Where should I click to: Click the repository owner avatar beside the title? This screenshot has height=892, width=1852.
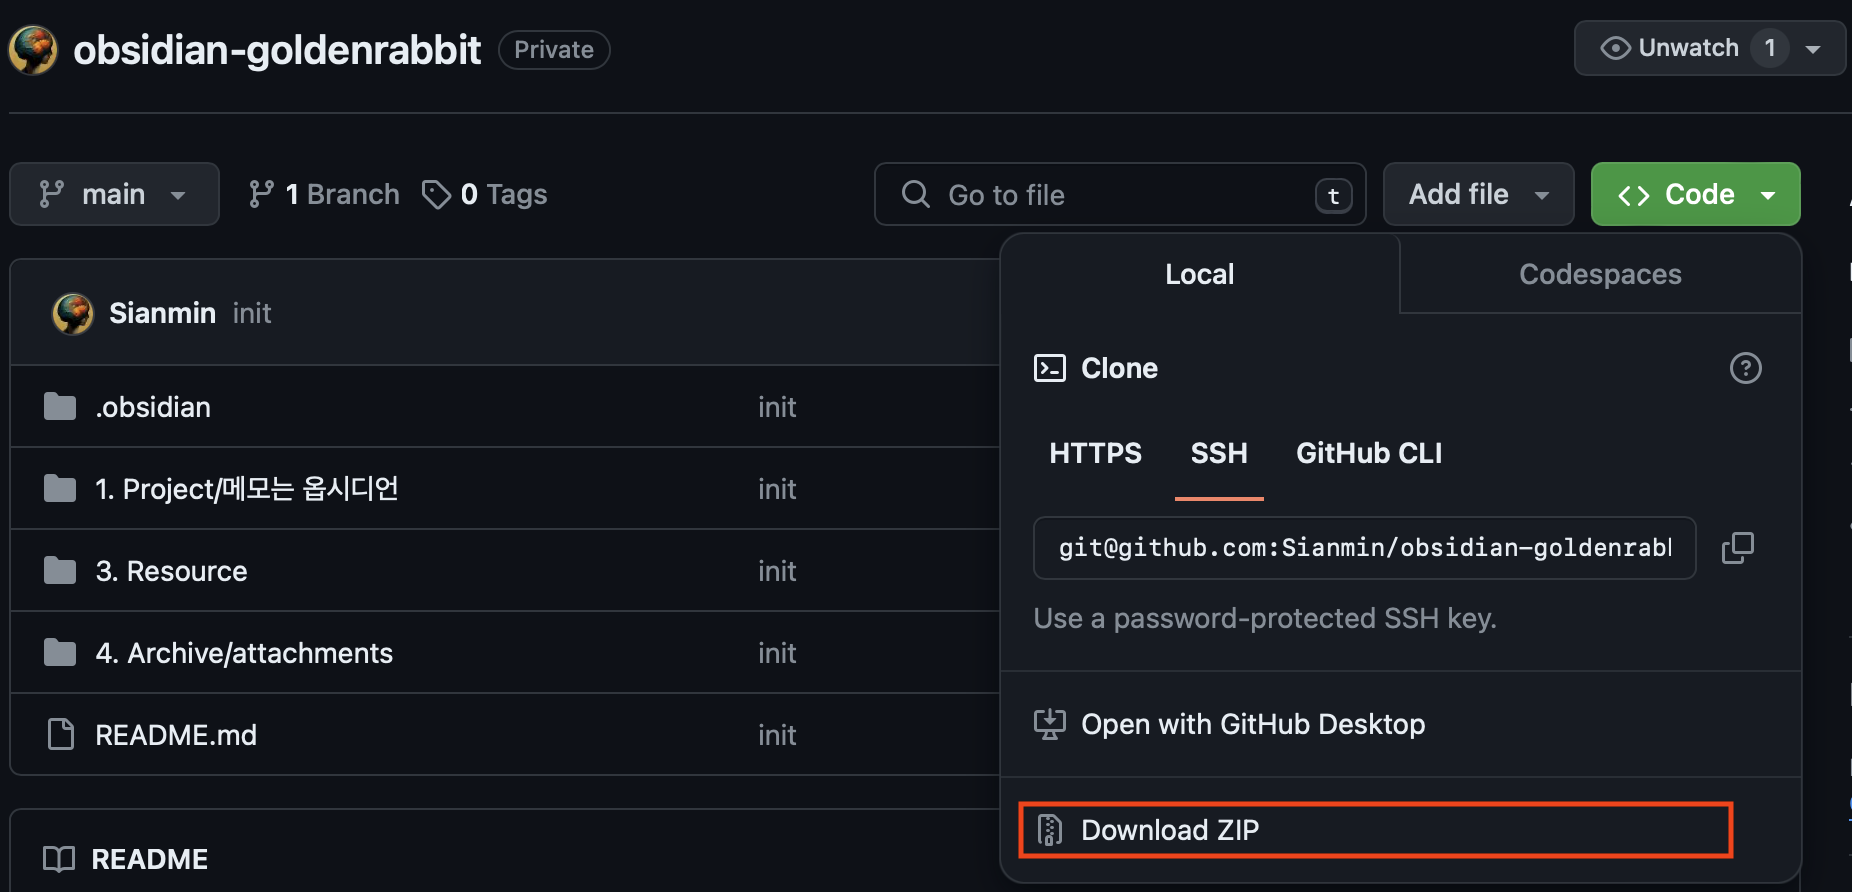point(33,50)
